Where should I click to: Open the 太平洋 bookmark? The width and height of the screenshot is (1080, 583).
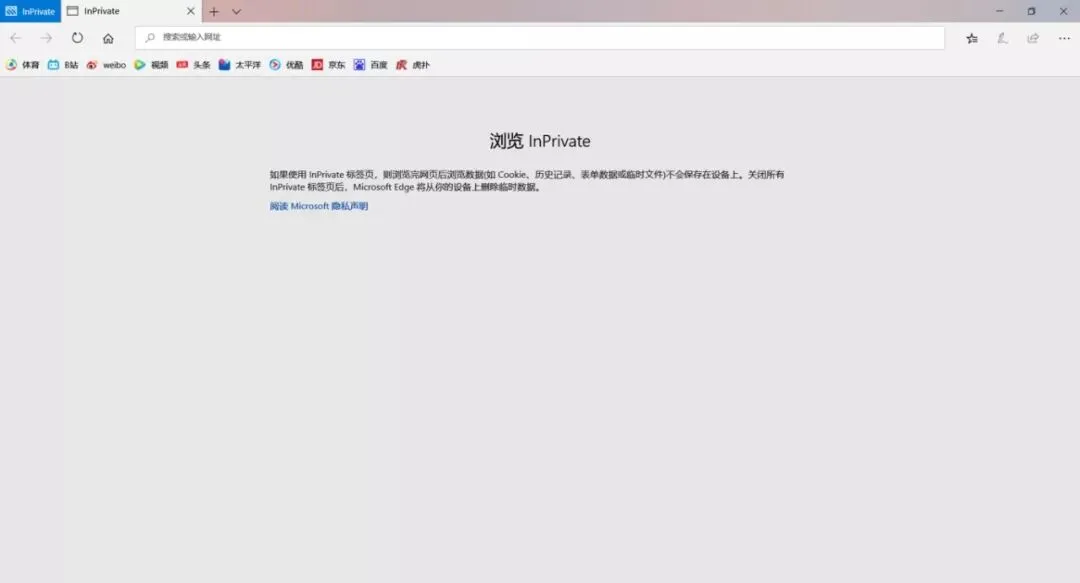tap(240, 64)
